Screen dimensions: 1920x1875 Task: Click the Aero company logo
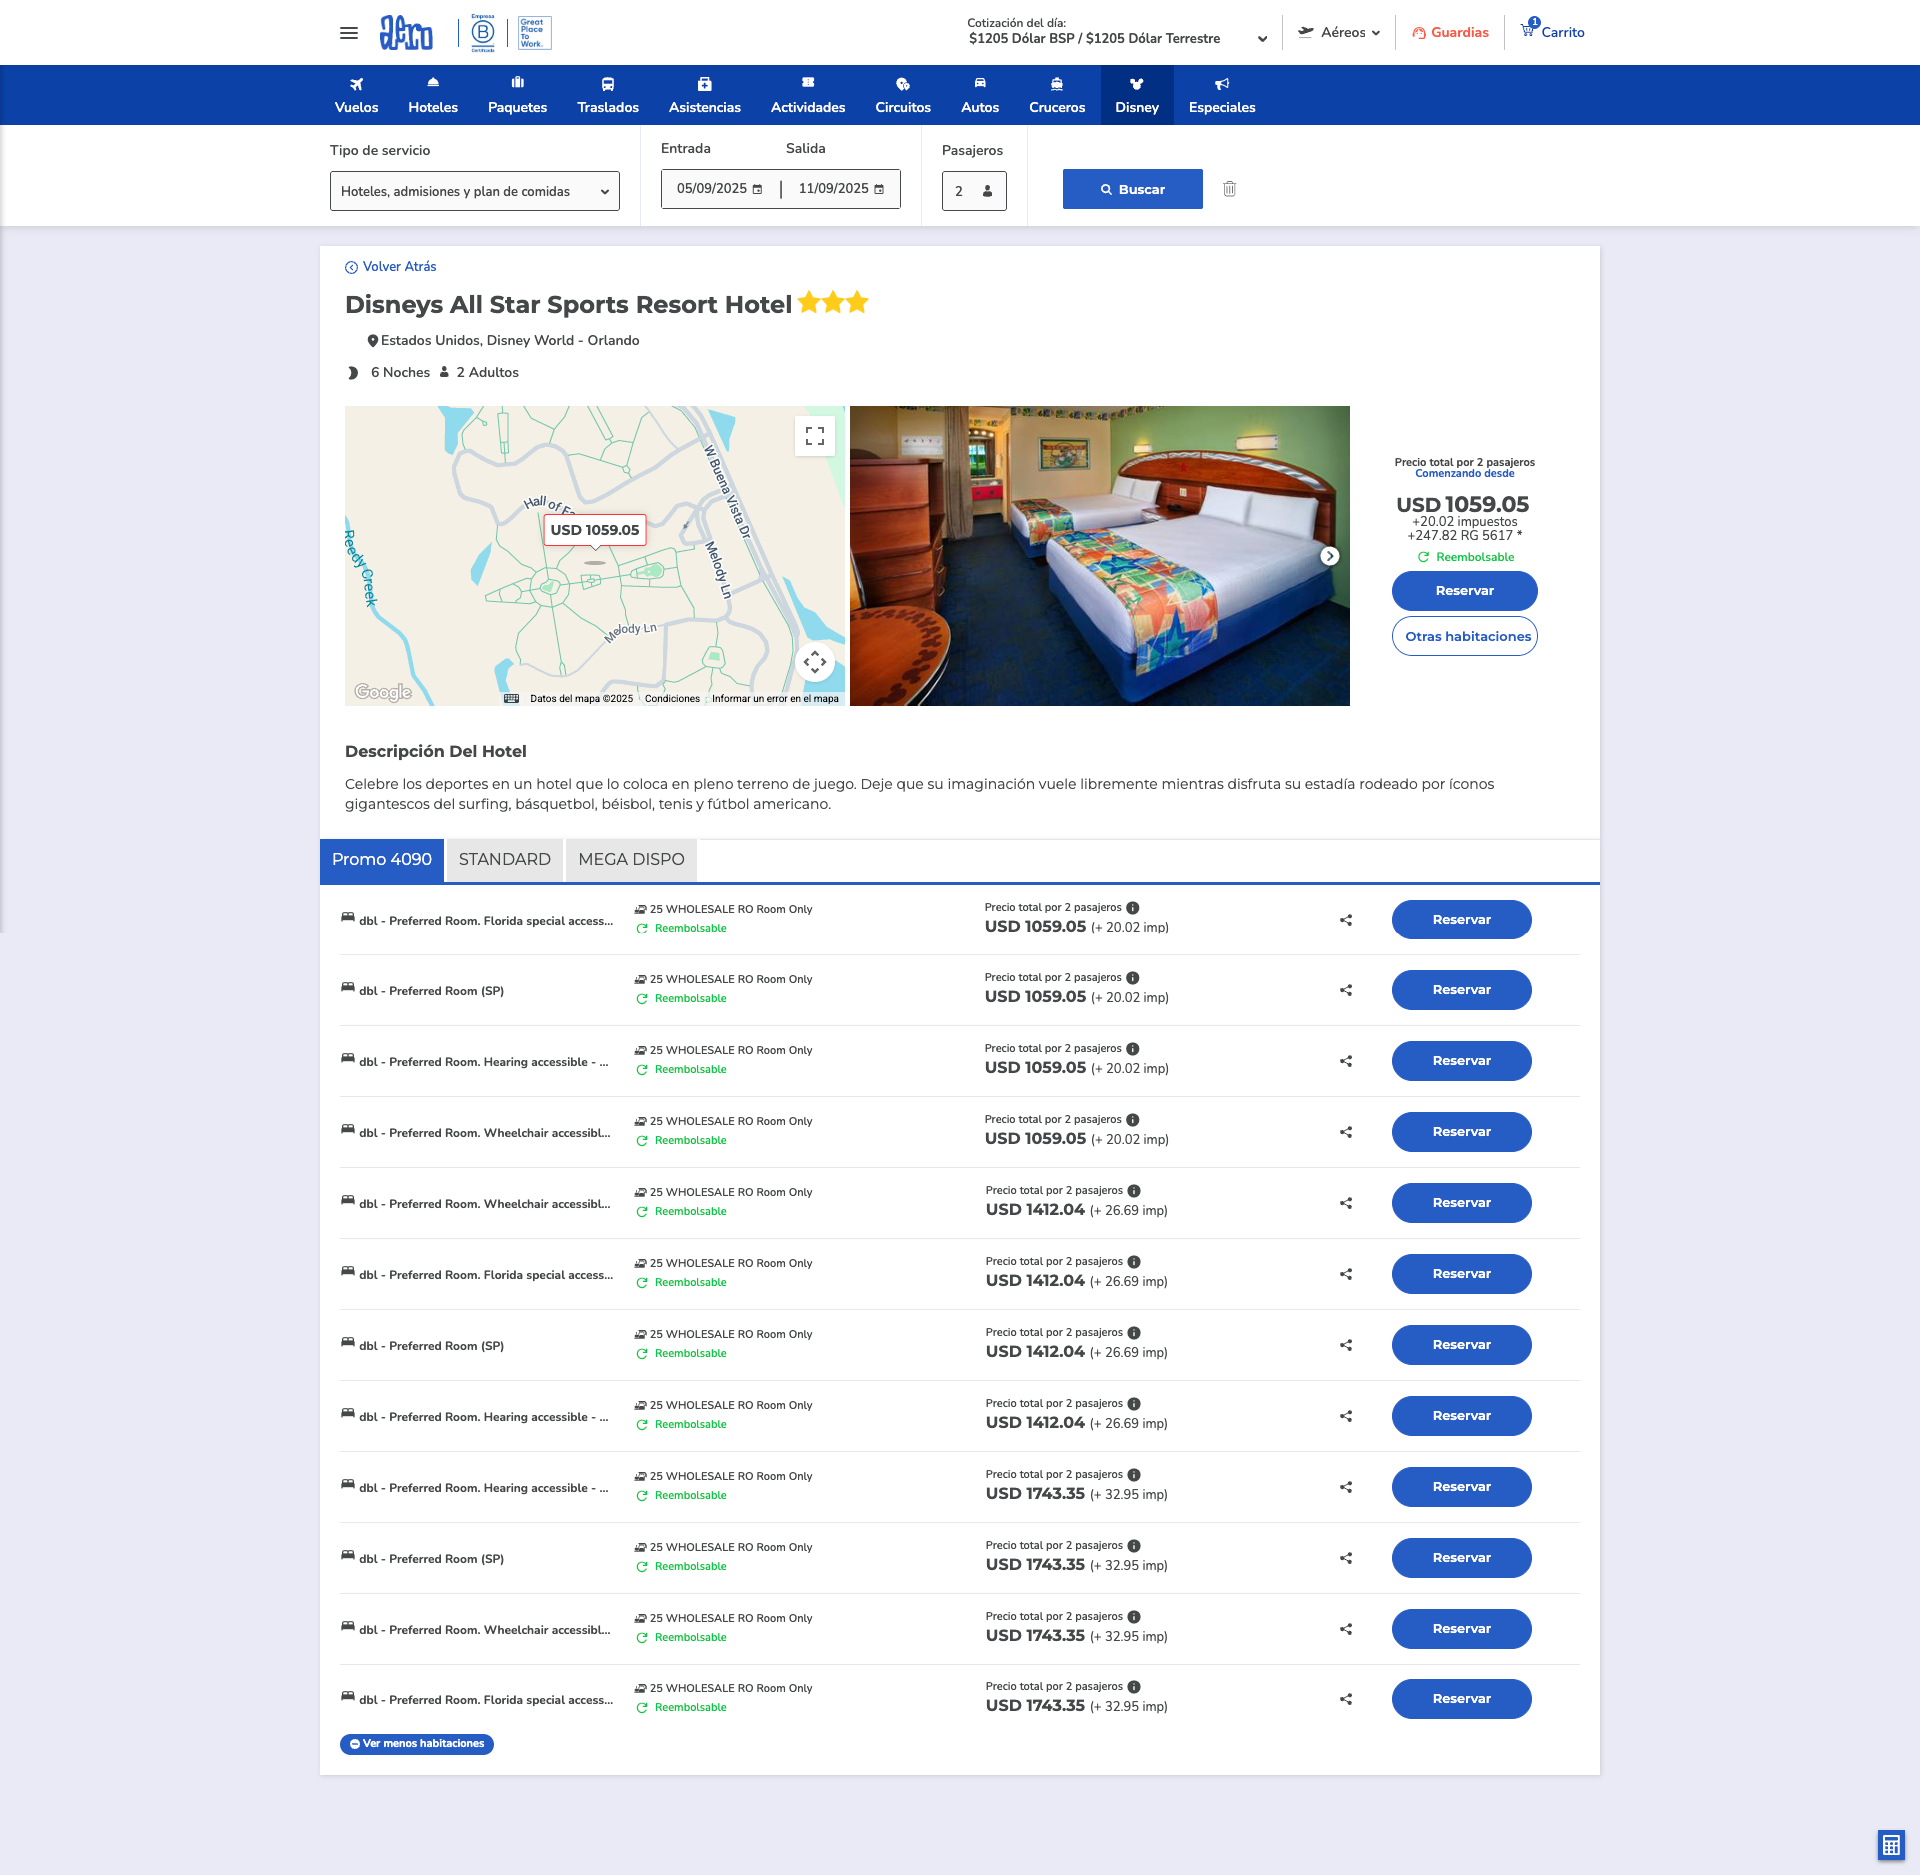click(x=406, y=33)
